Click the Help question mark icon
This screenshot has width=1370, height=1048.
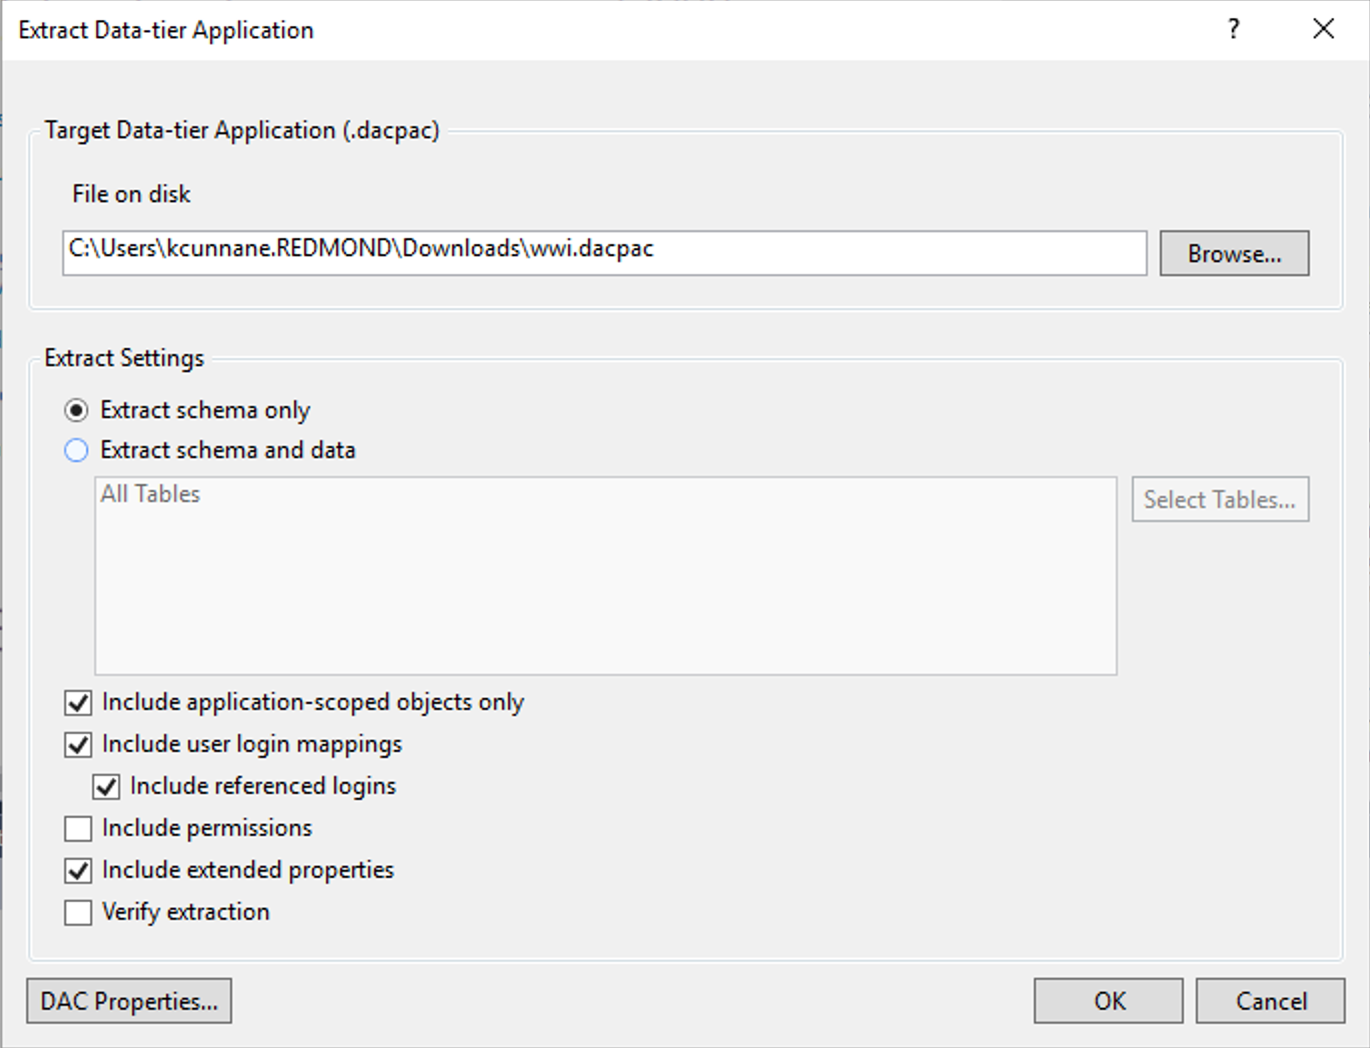[1234, 30]
